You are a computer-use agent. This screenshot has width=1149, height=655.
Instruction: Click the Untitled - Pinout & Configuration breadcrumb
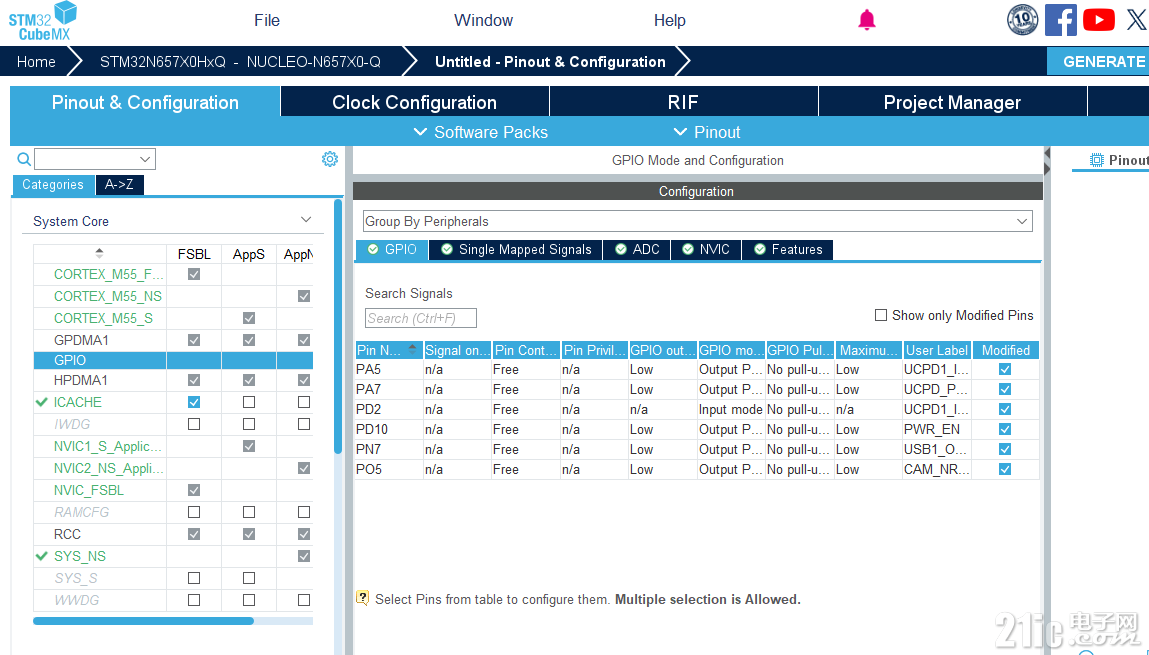tap(550, 62)
